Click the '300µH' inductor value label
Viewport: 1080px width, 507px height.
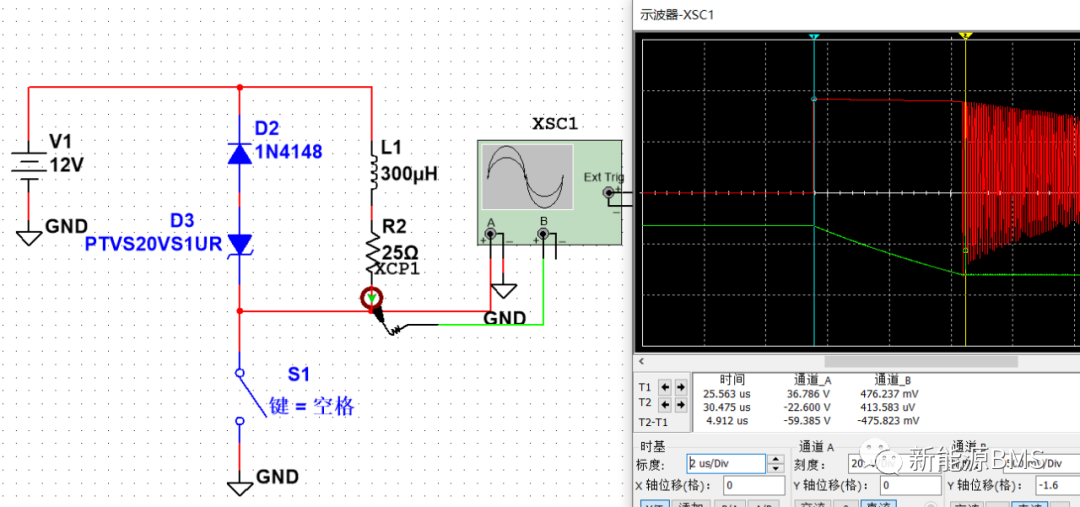coord(410,174)
